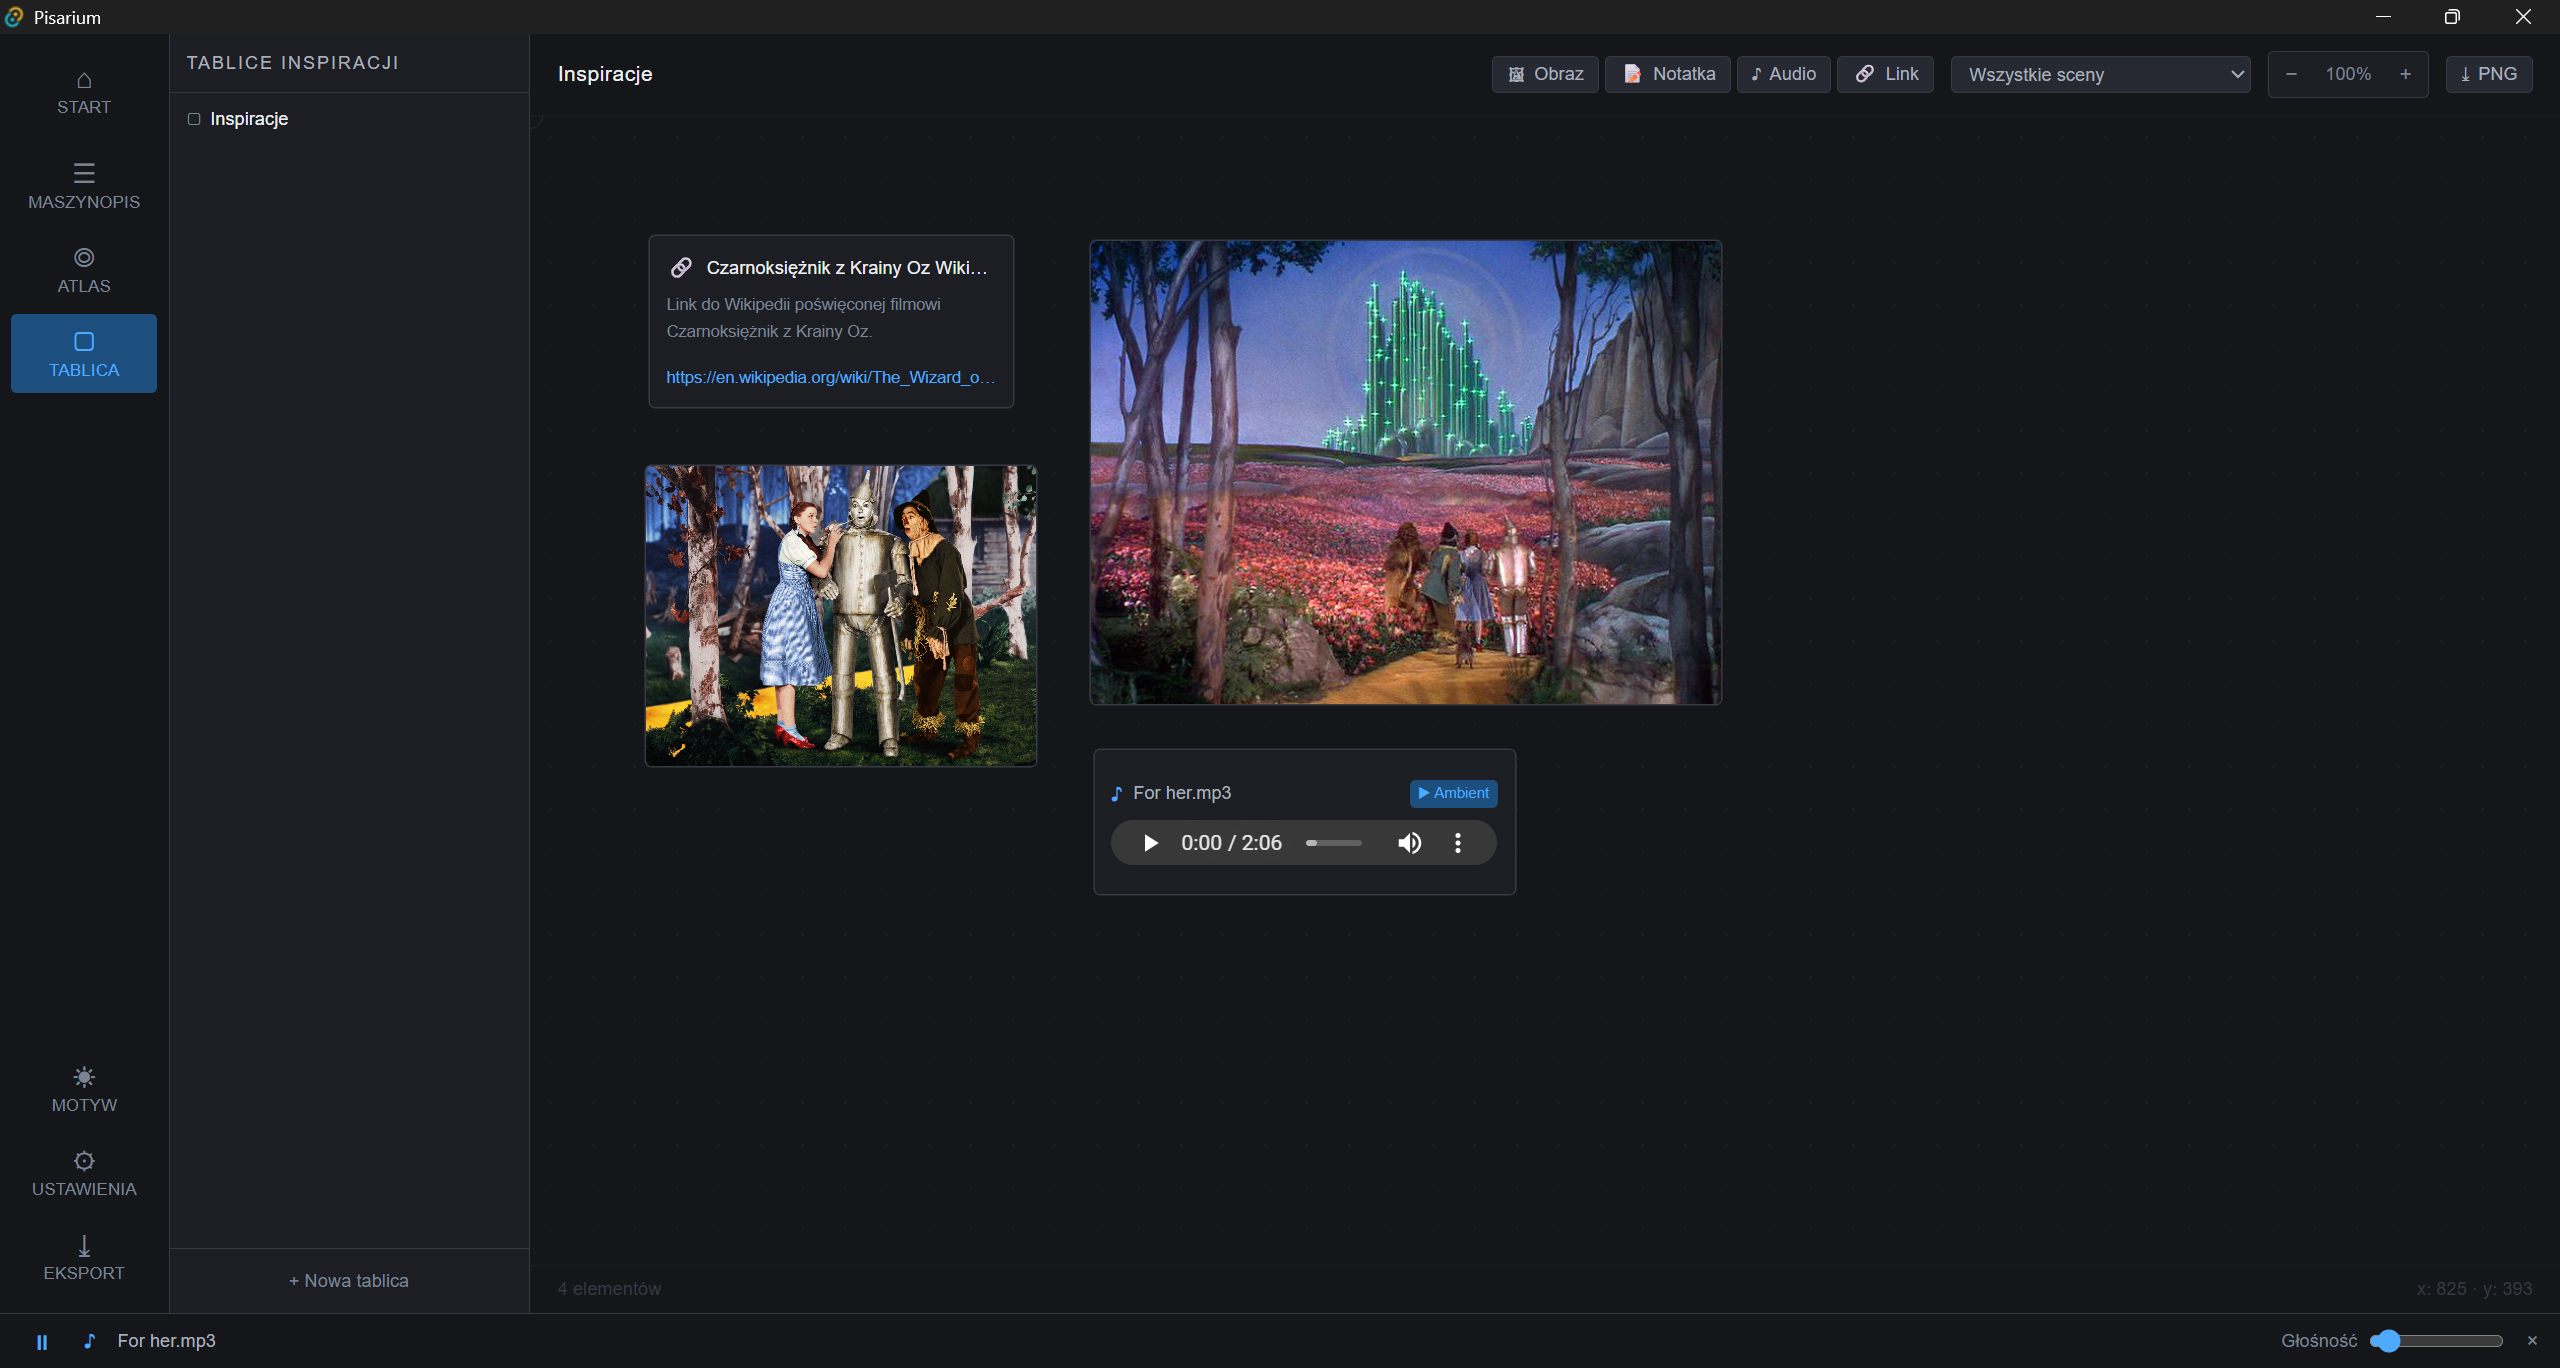This screenshot has height=1368, width=2560.
Task: Open the ATLAS section
Action: coord(84,271)
